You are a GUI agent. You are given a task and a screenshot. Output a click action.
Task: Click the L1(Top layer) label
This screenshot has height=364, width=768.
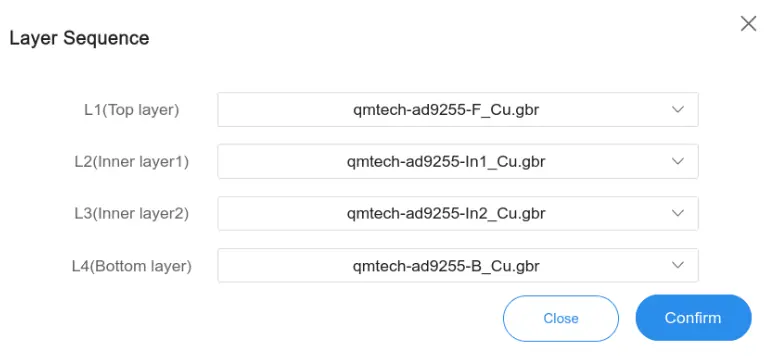click(132, 110)
